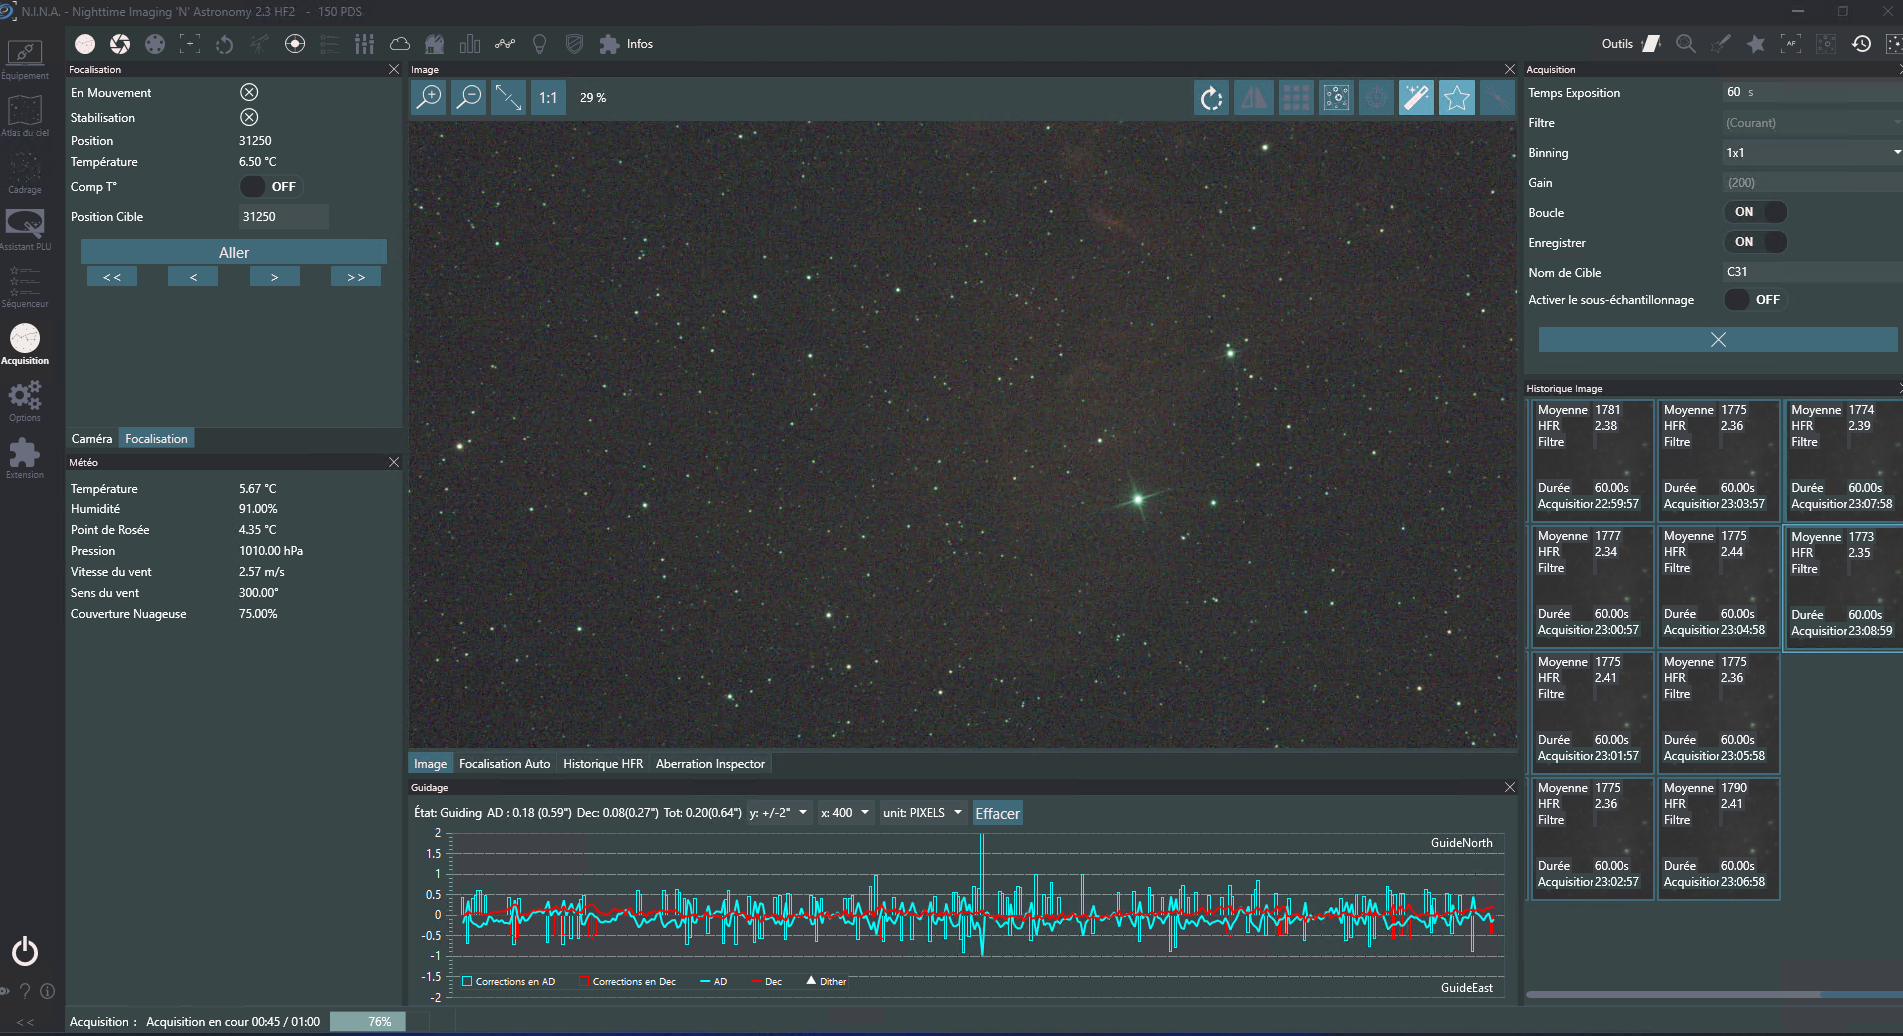
Task: Open the Options gears sidebar section
Action: (25, 401)
